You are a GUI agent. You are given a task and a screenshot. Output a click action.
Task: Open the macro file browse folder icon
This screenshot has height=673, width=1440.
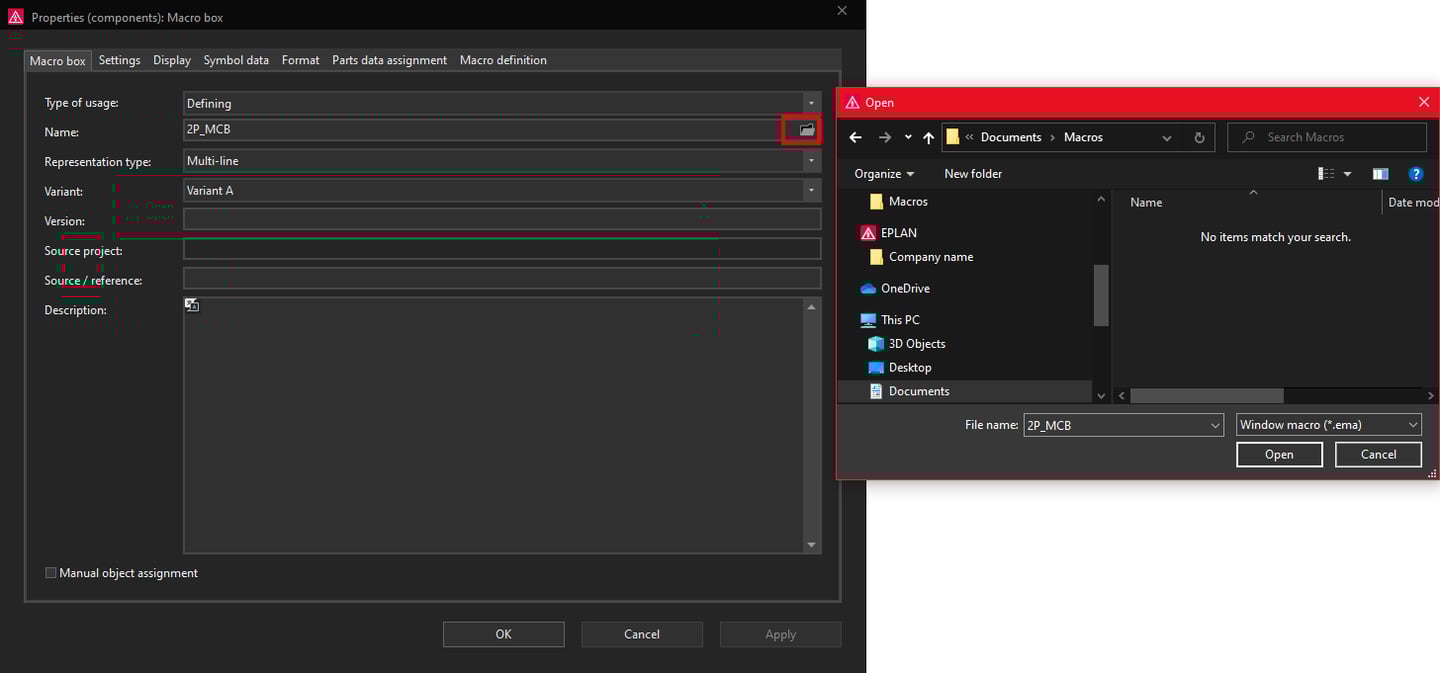pyautogui.click(x=806, y=130)
